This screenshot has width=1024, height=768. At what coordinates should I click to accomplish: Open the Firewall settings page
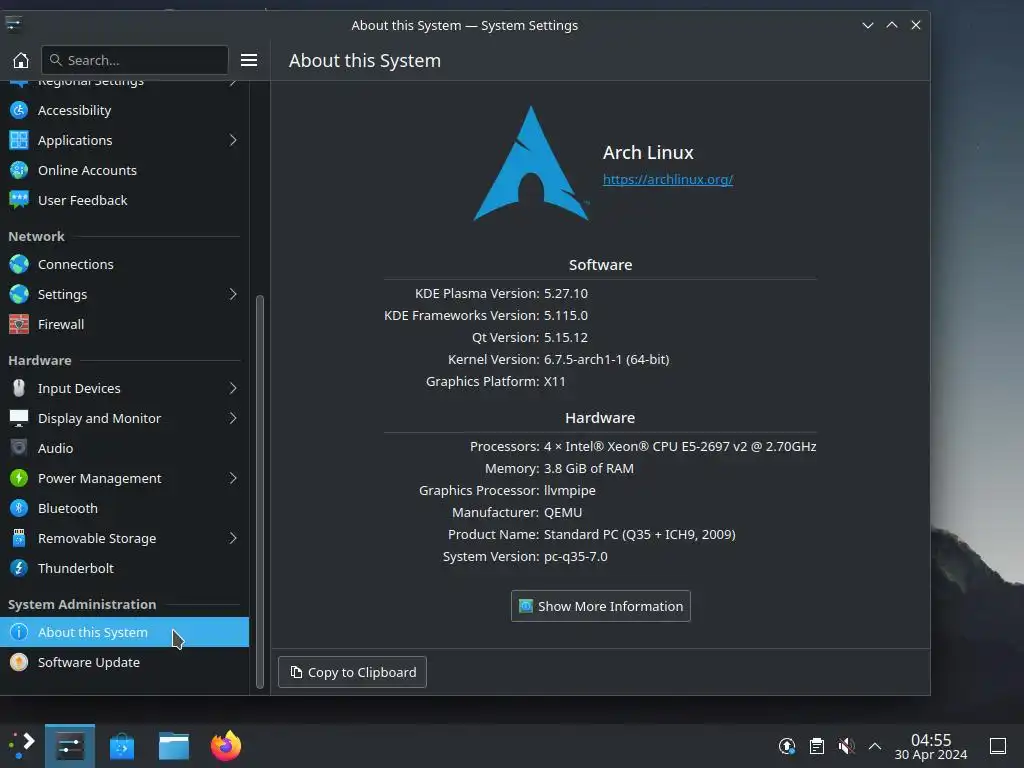124,325
